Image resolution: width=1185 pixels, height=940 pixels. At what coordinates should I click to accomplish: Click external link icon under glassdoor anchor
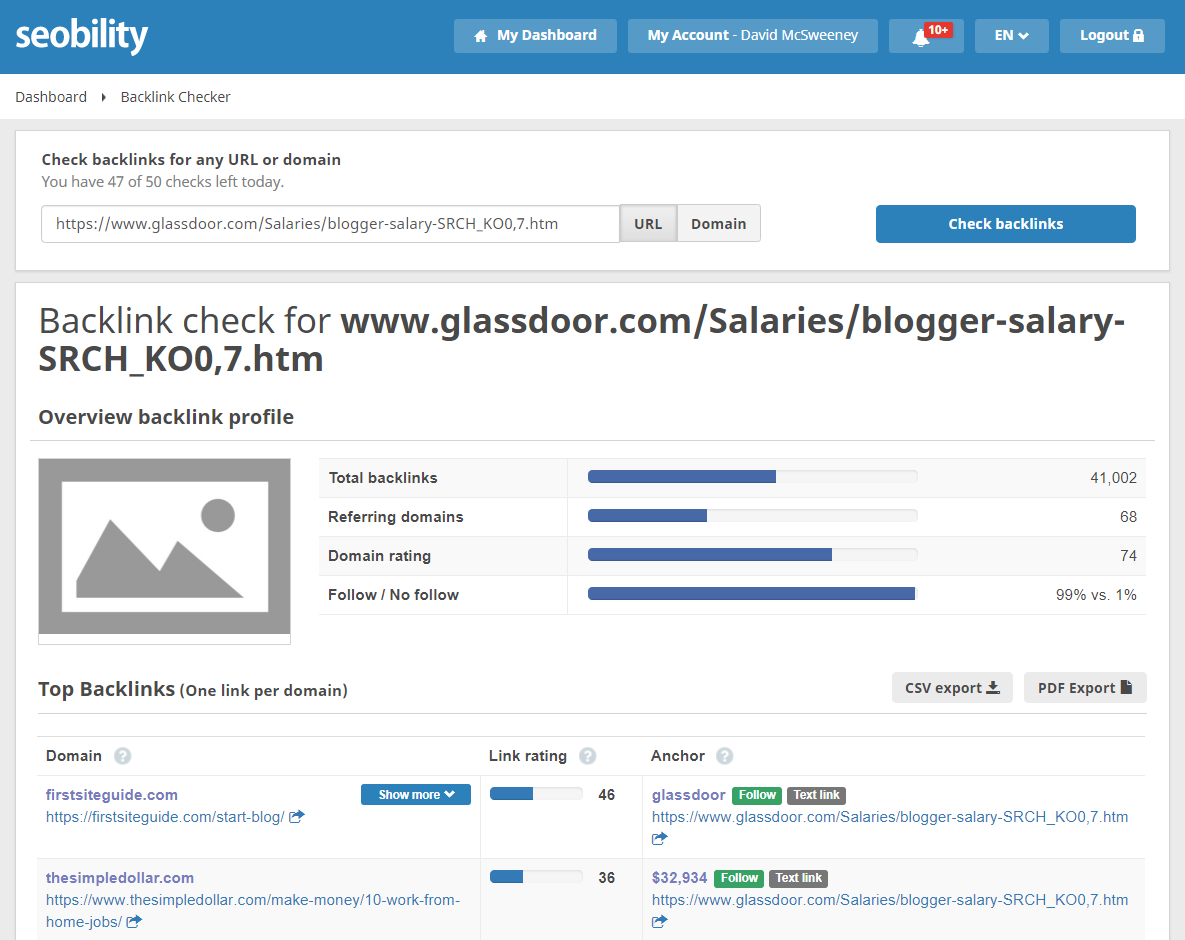(x=660, y=839)
